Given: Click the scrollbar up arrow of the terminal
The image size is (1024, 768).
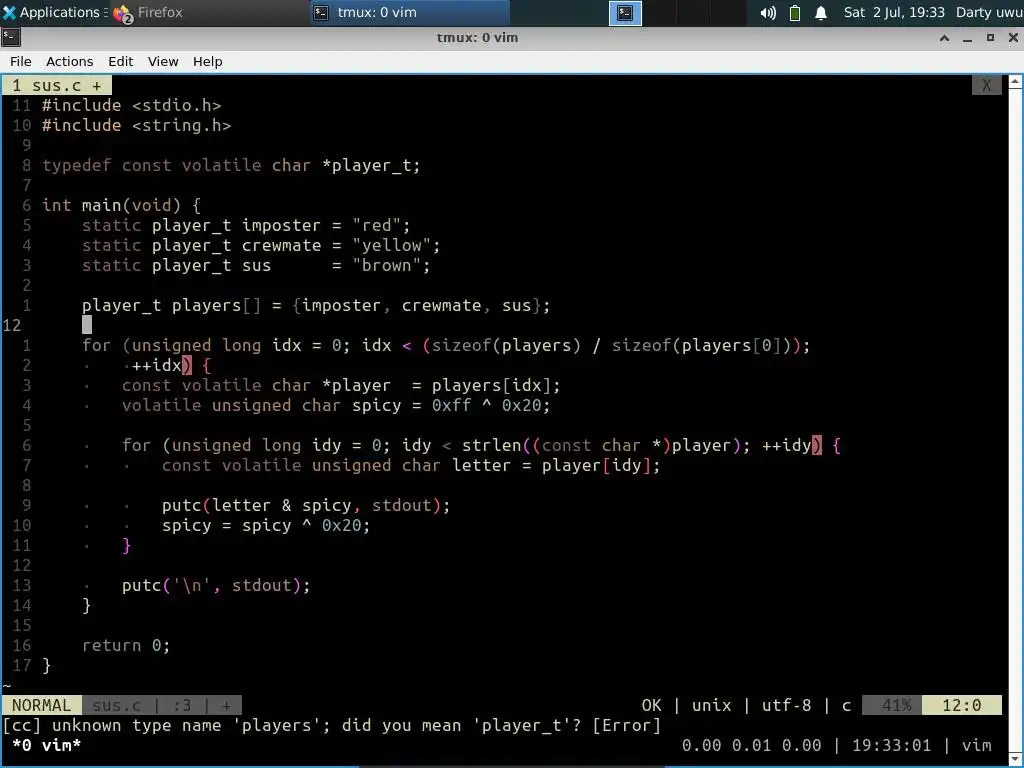Looking at the screenshot, I should coord(1015,82).
